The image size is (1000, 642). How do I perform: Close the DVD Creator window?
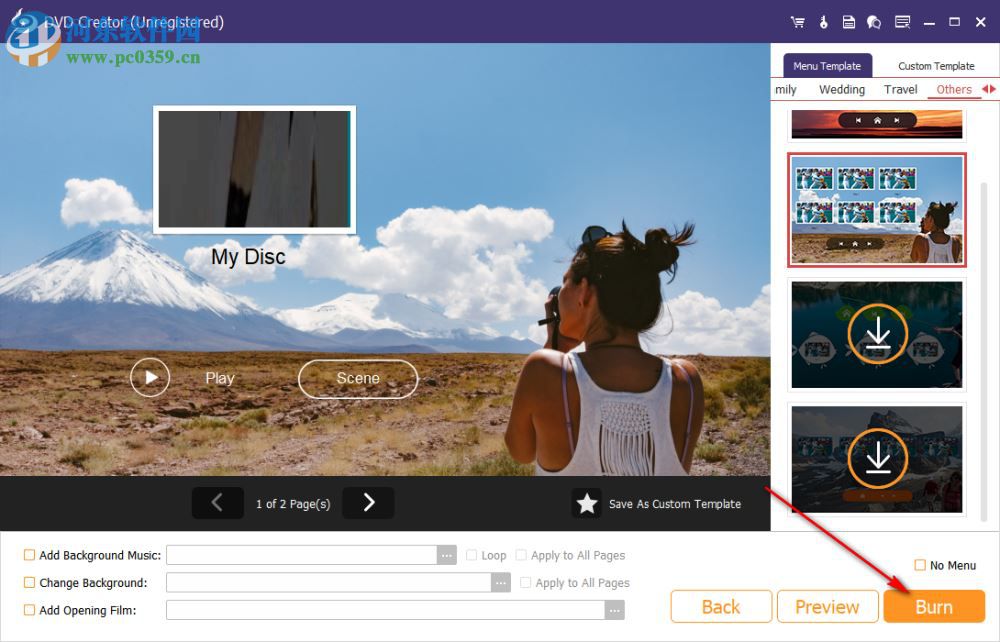tap(981, 22)
